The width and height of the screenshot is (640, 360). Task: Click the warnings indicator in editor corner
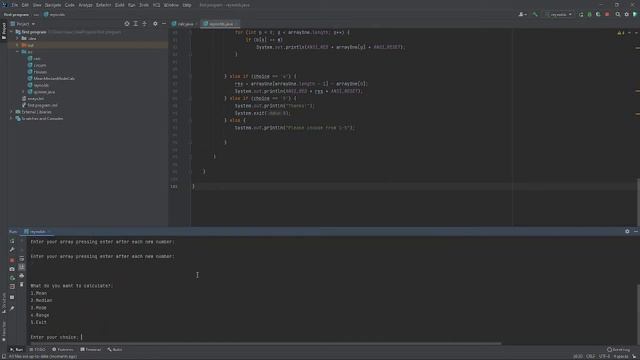[621, 33]
